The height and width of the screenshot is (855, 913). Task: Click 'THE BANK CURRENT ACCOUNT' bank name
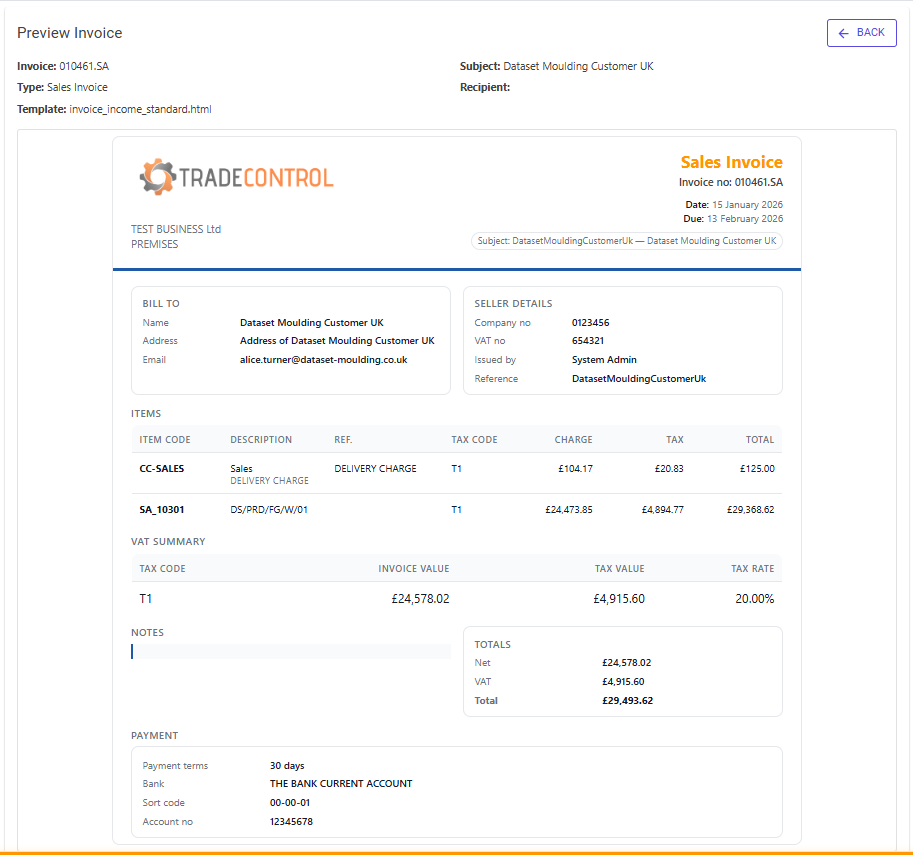coord(341,784)
